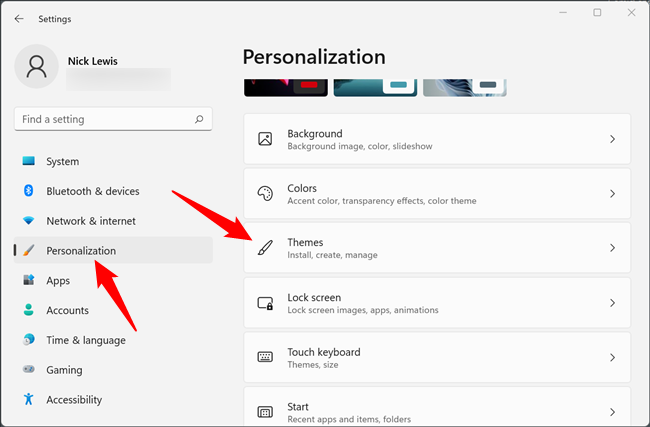
Task: Open Themes using its right chevron
Action: coord(612,248)
